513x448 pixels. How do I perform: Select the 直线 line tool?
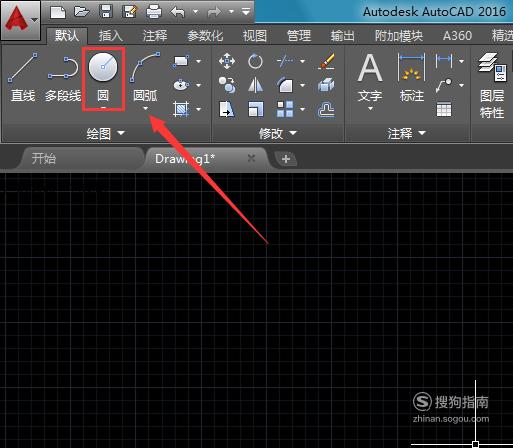23,77
